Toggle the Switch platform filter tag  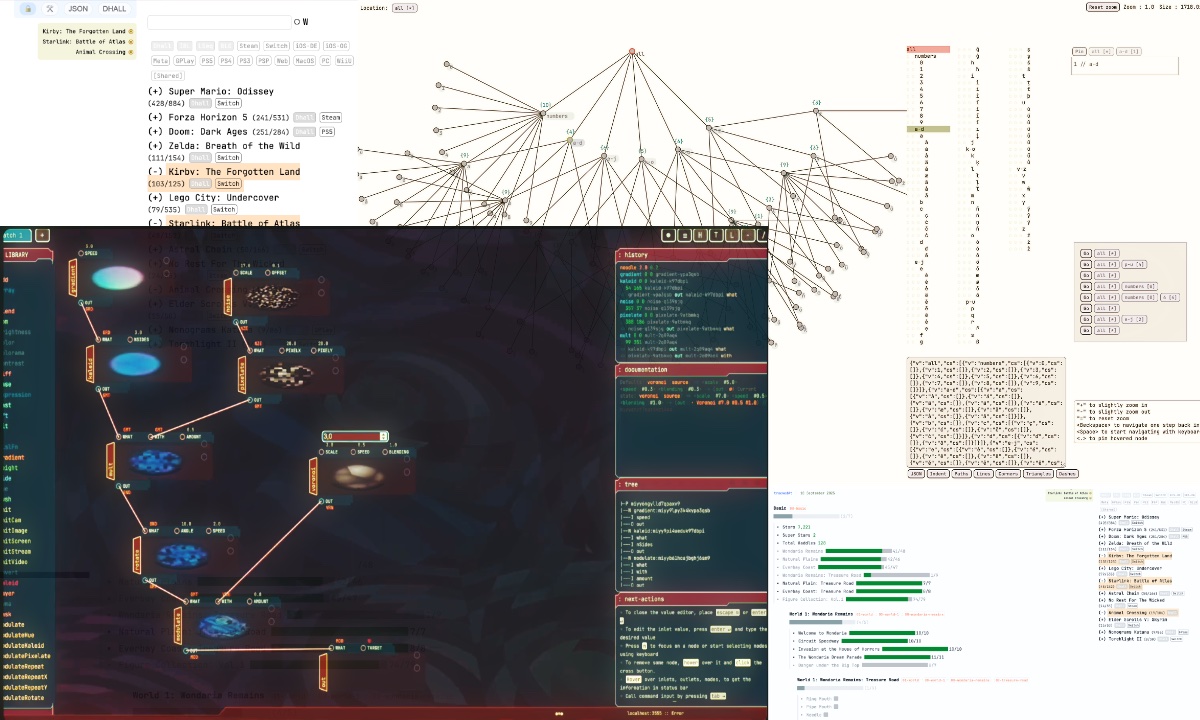click(277, 46)
